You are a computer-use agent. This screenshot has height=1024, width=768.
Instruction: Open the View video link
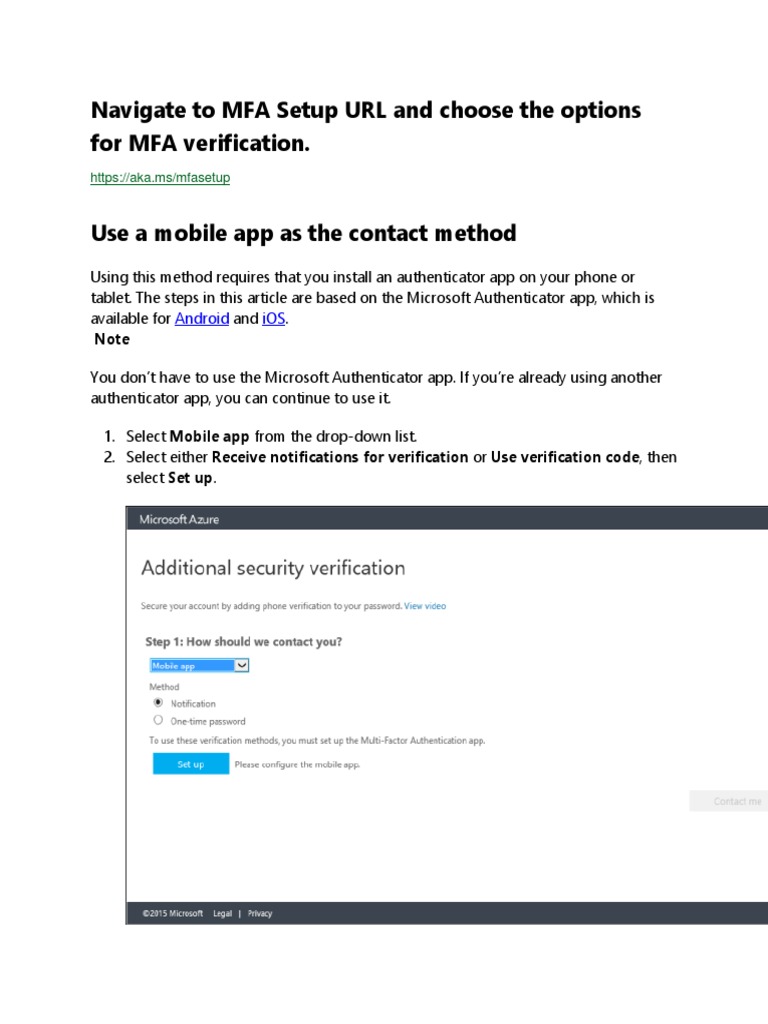pos(425,606)
